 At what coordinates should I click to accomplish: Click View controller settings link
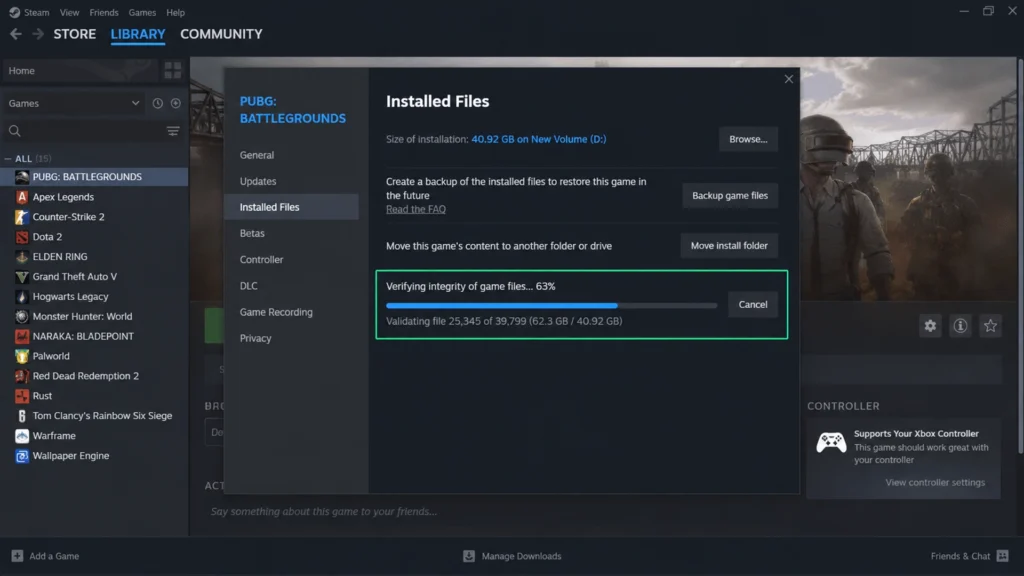935,483
